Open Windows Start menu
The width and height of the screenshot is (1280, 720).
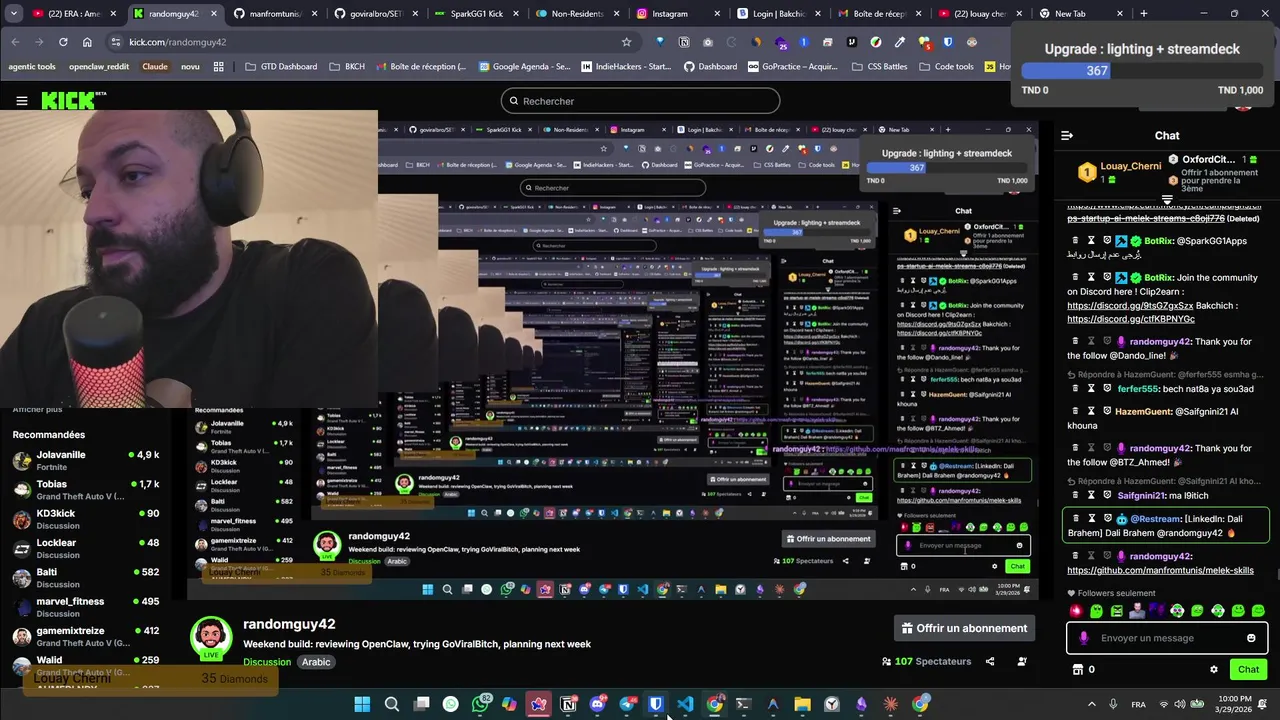tap(362, 704)
